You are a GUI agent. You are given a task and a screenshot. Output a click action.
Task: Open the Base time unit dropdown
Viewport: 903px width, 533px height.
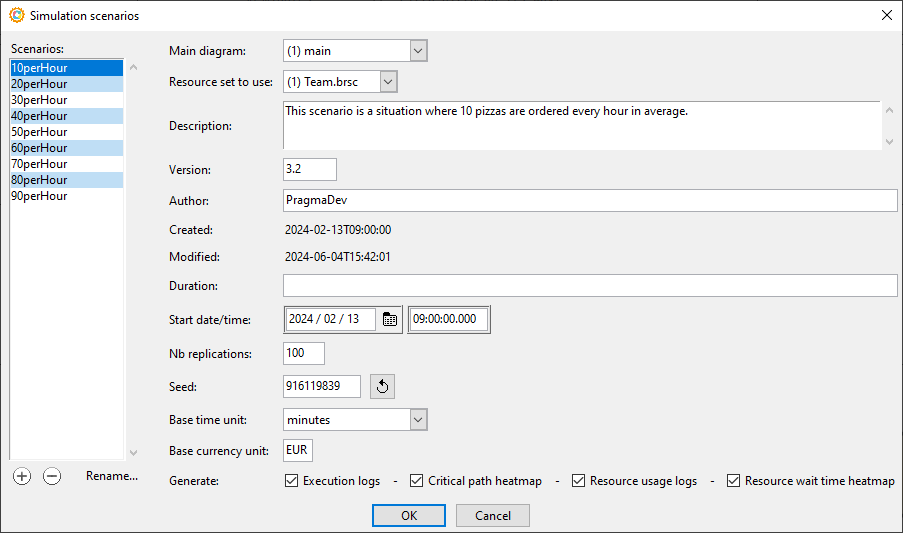(418, 420)
